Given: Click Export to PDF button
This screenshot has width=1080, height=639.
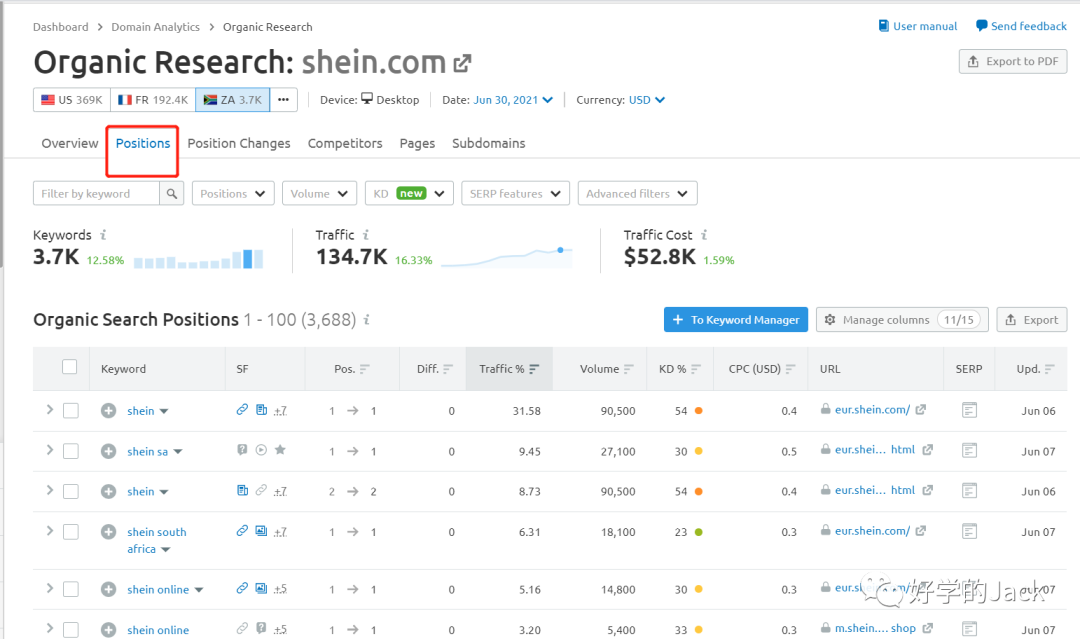Looking at the screenshot, I should pos(1013,61).
